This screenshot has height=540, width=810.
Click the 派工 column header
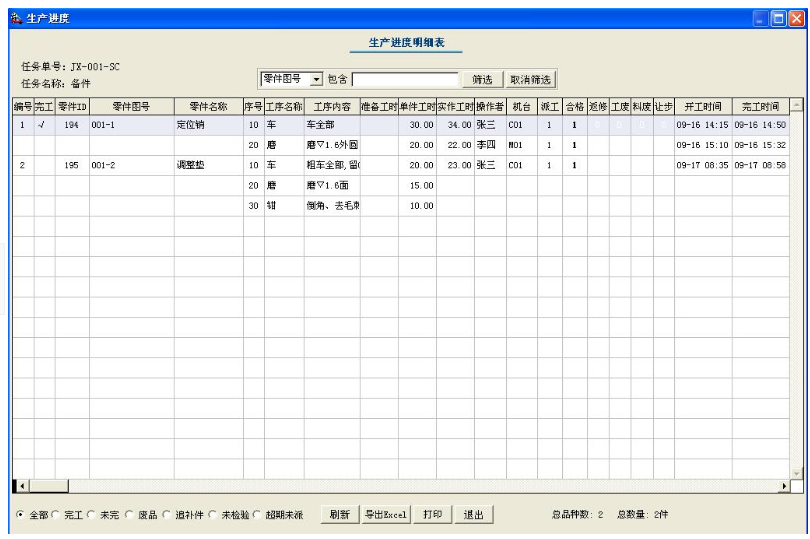point(550,107)
